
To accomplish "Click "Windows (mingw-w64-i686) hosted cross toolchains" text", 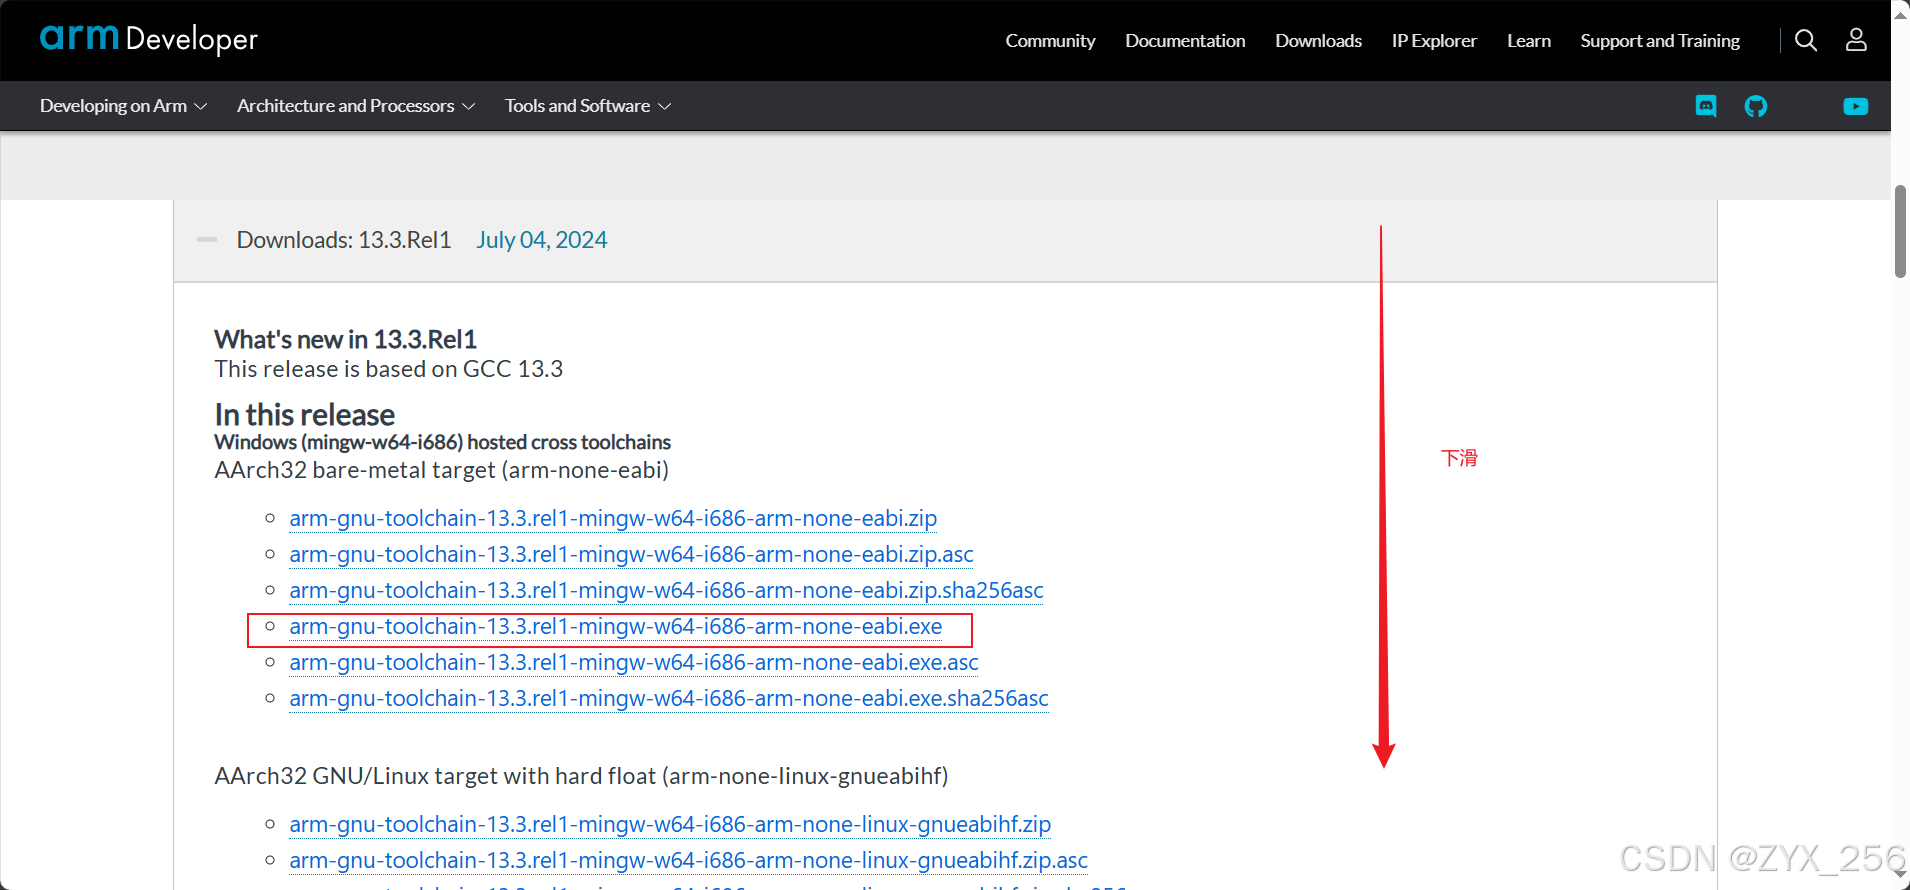I will 442,442.
